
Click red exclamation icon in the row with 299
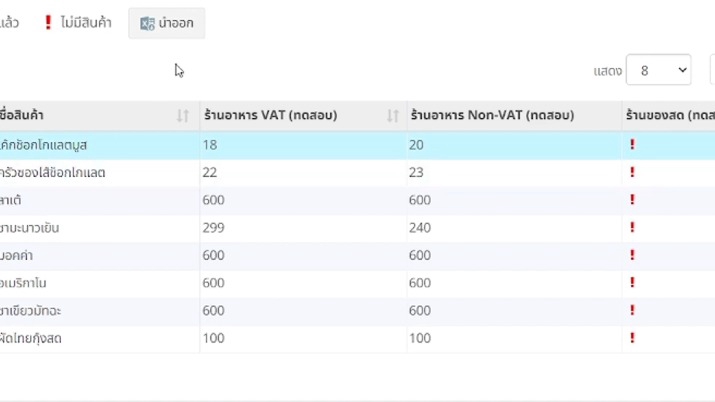632,228
